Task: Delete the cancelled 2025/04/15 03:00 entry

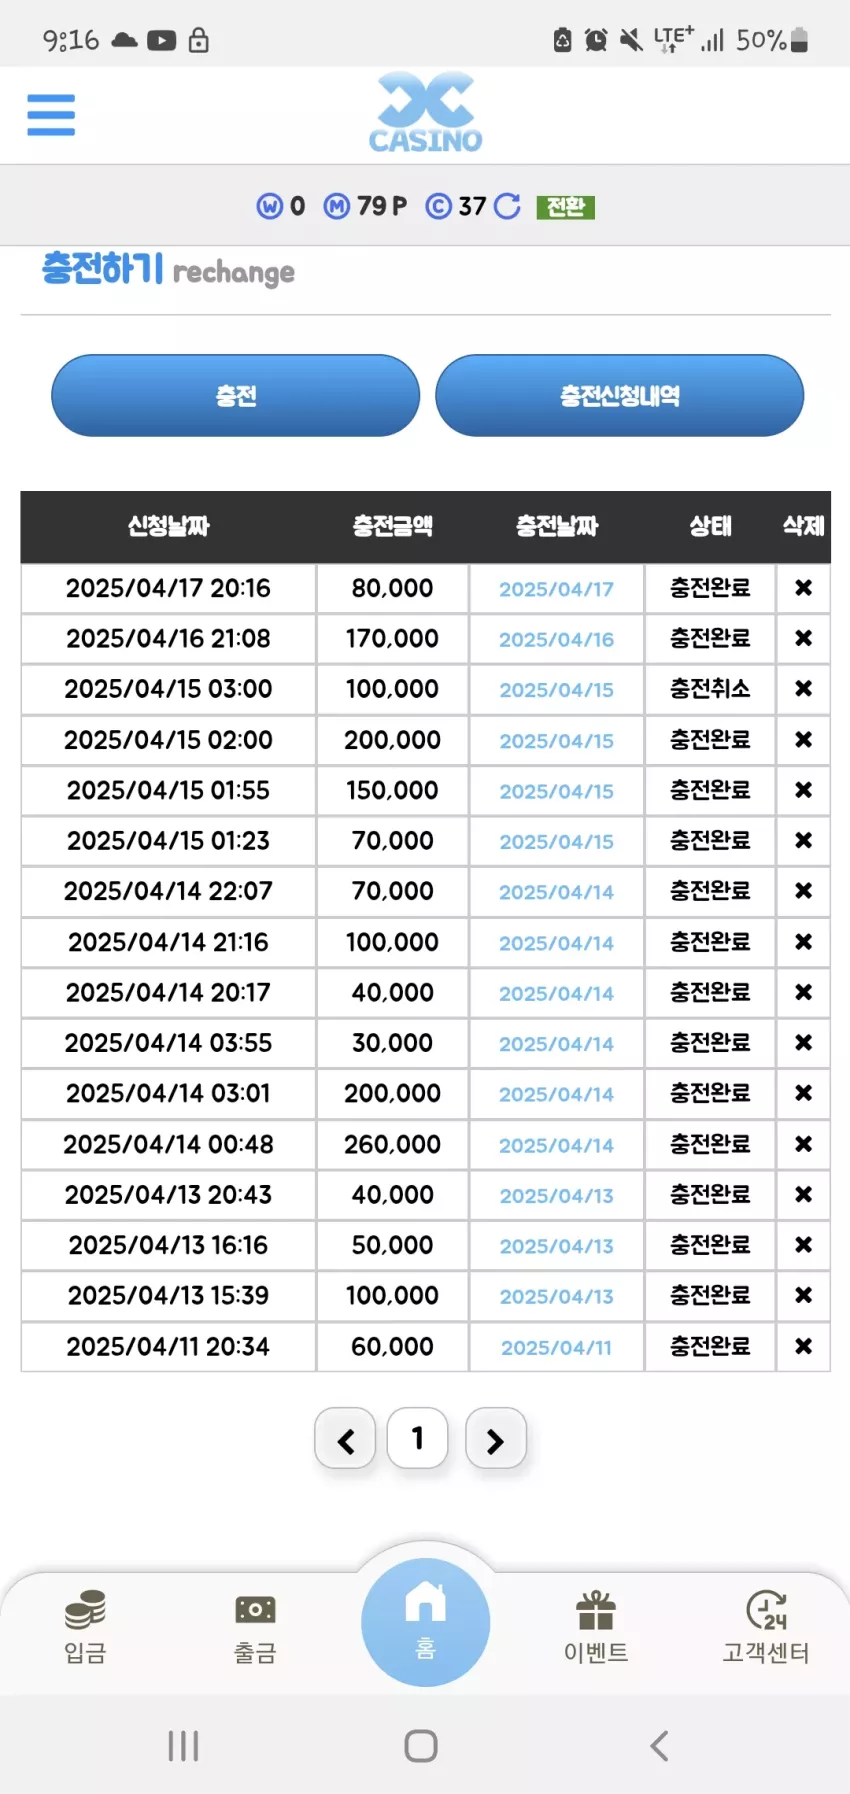Action: click(803, 689)
